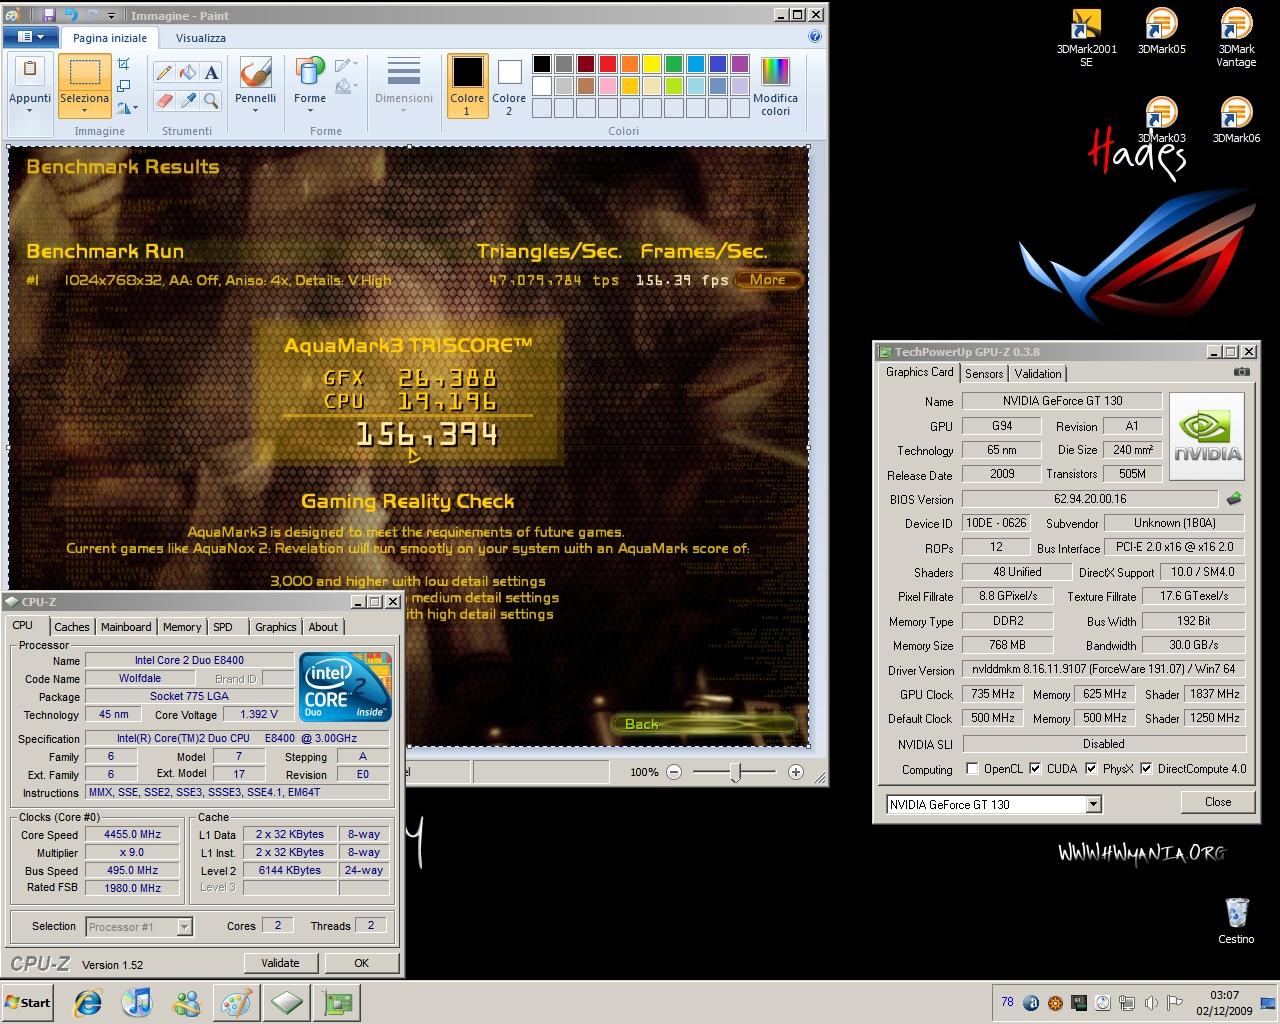Click the Validate button in CPU-Z

tap(280, 963)
